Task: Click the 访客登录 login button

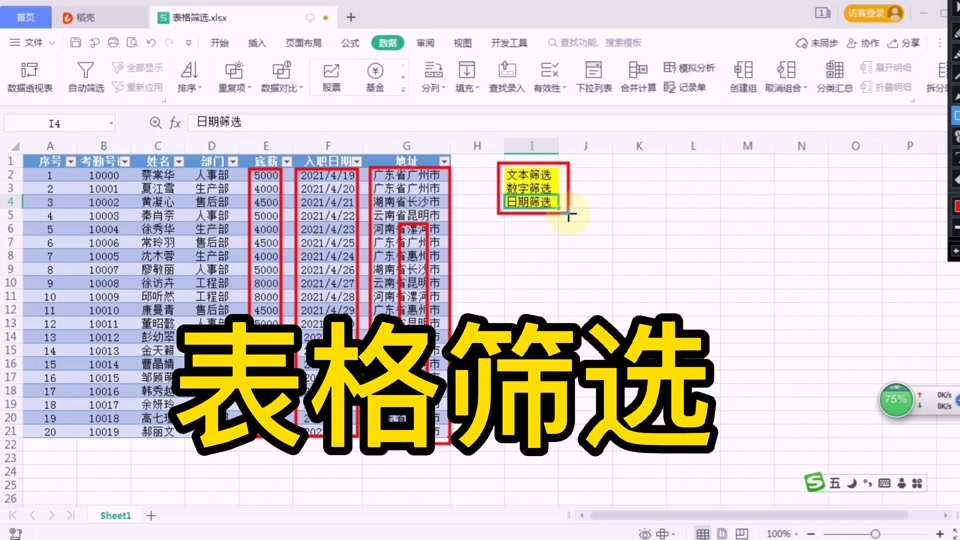Action: pyautogui.click(x=874, y=13)
